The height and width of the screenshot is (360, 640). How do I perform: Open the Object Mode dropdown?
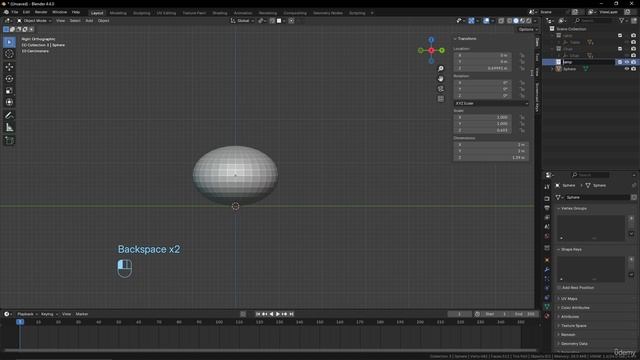pyautogui.click(x=34, y=21)
